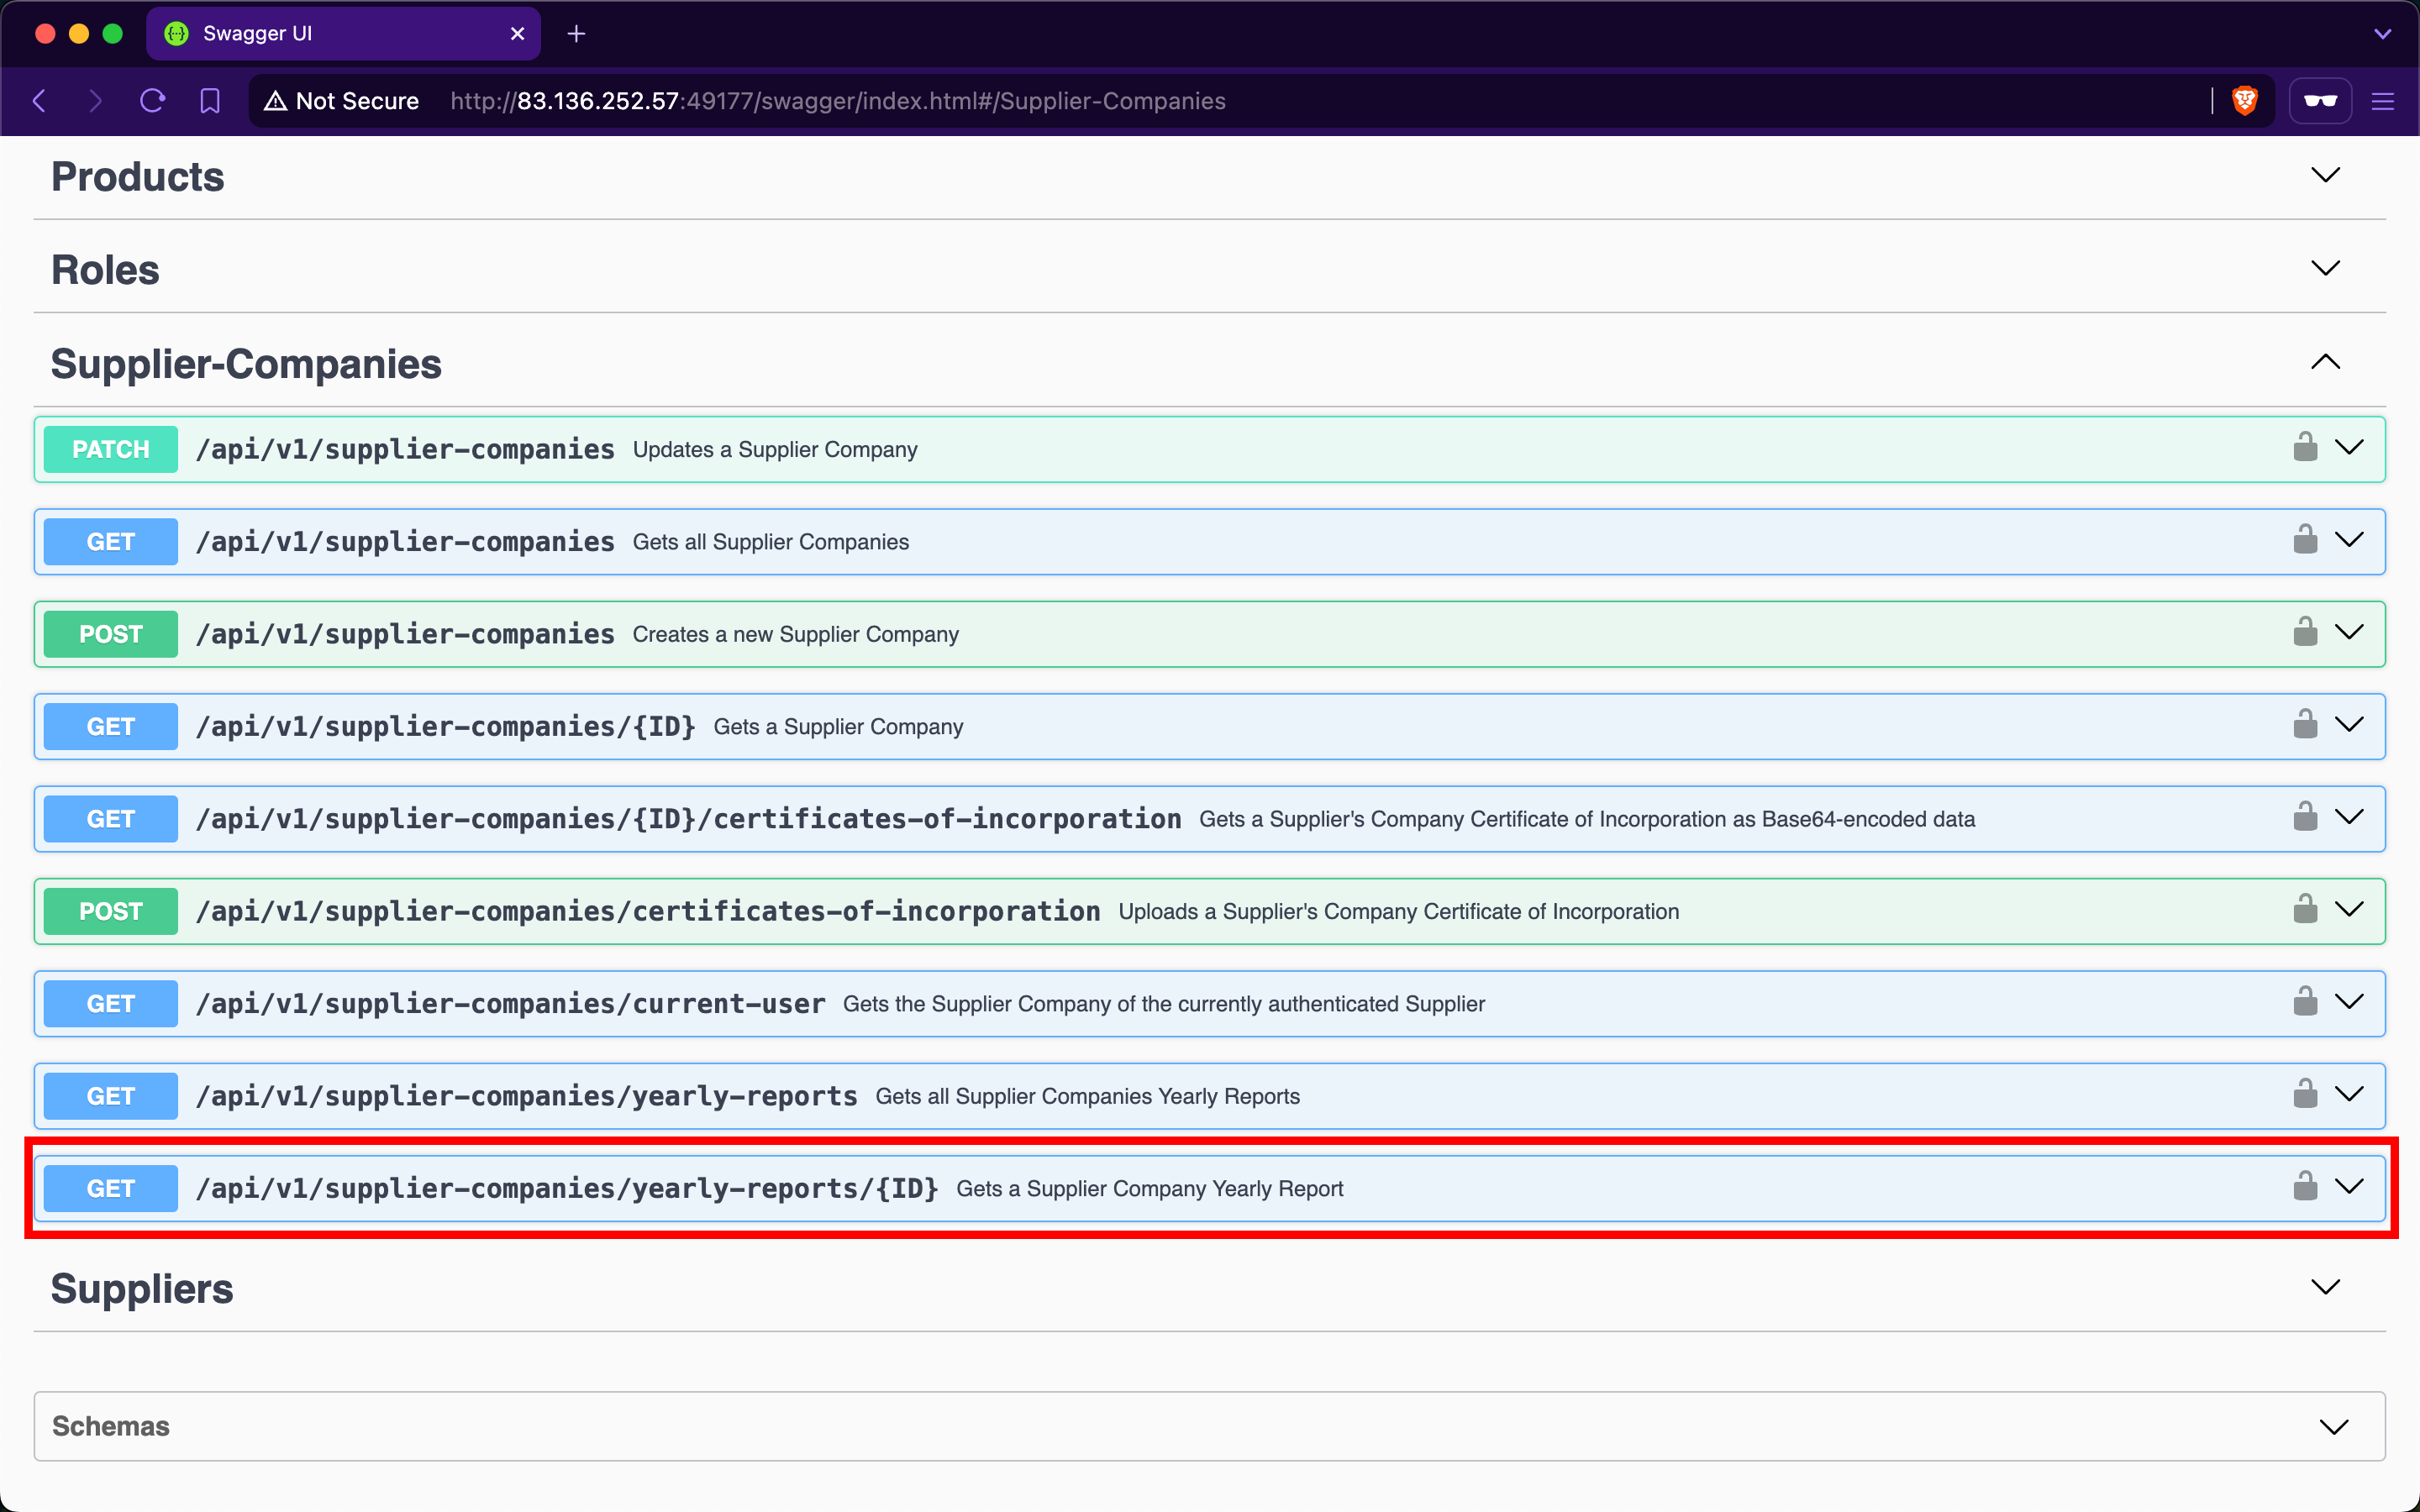This screenshot has height=1512, width=2420.
Task: Click the 'Updates a Supplier Company' description
Action: [x=775, y=450]
